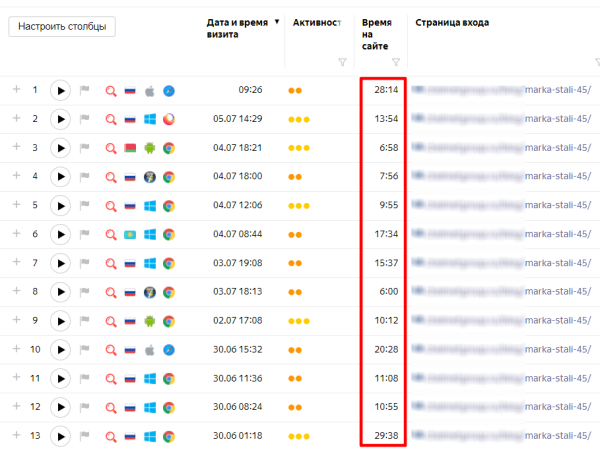This screenshot has height=450, width=600.
Task: Click the Android icon in row 3
Action: point(150,148)
